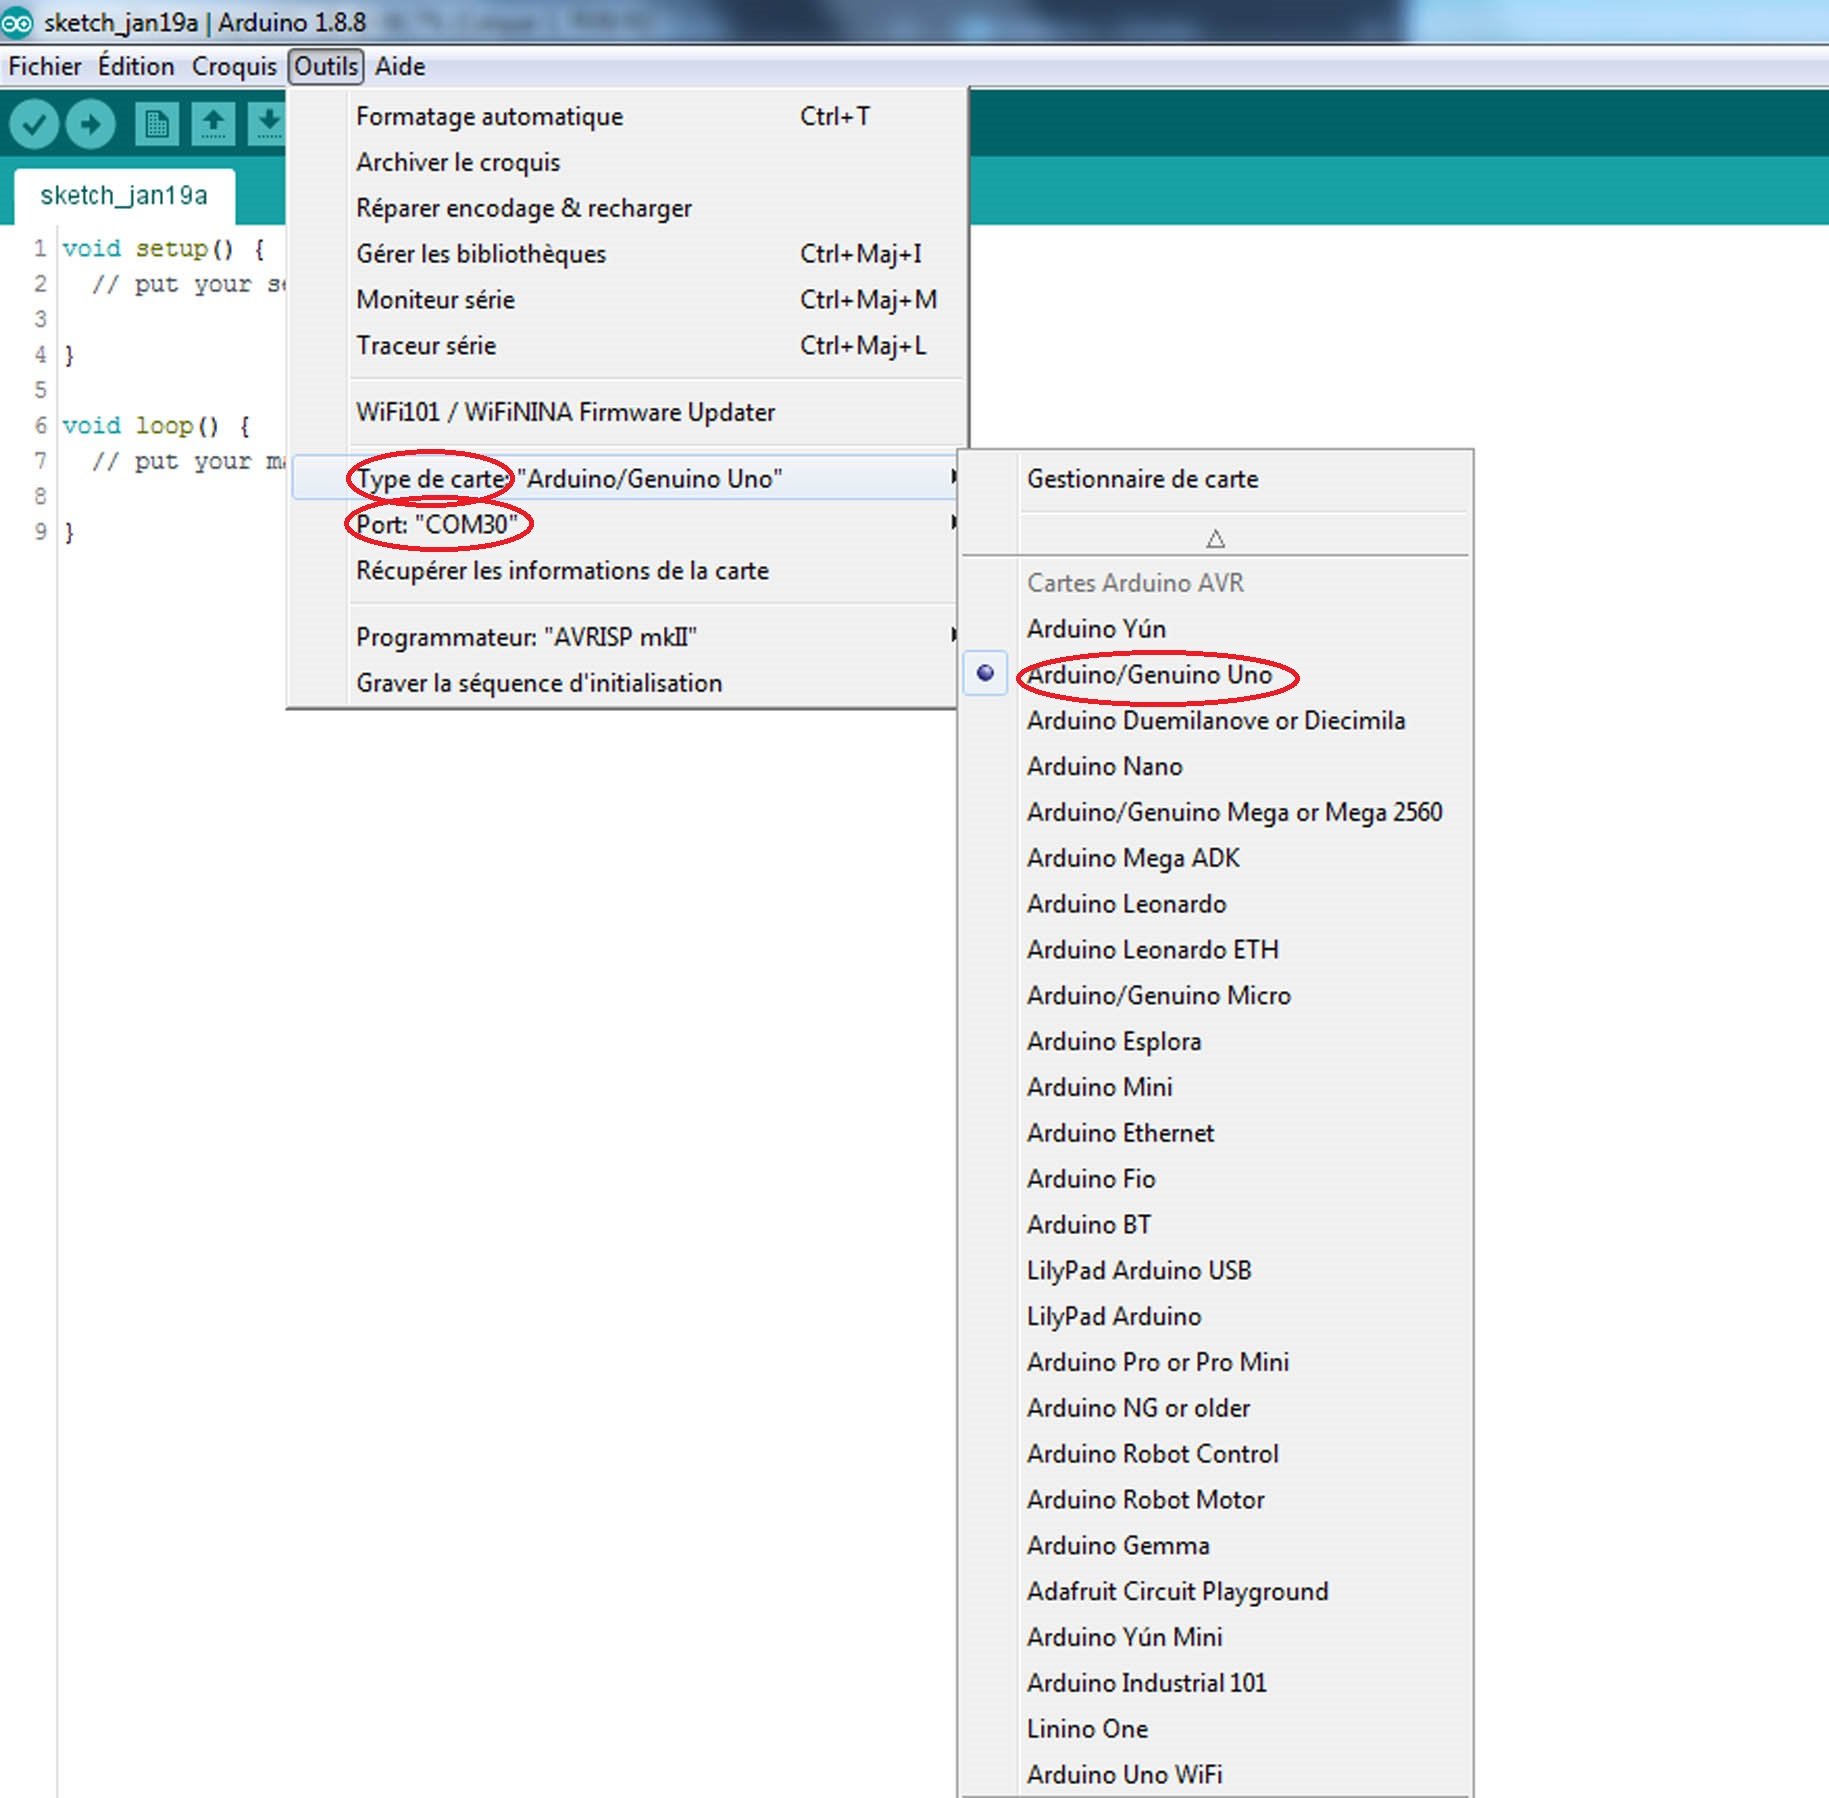Screen dimensions: 1829x1798
Task: Select Arduino/Genuino Mega or Mega 2560
Action: (x=1216, y=812)
